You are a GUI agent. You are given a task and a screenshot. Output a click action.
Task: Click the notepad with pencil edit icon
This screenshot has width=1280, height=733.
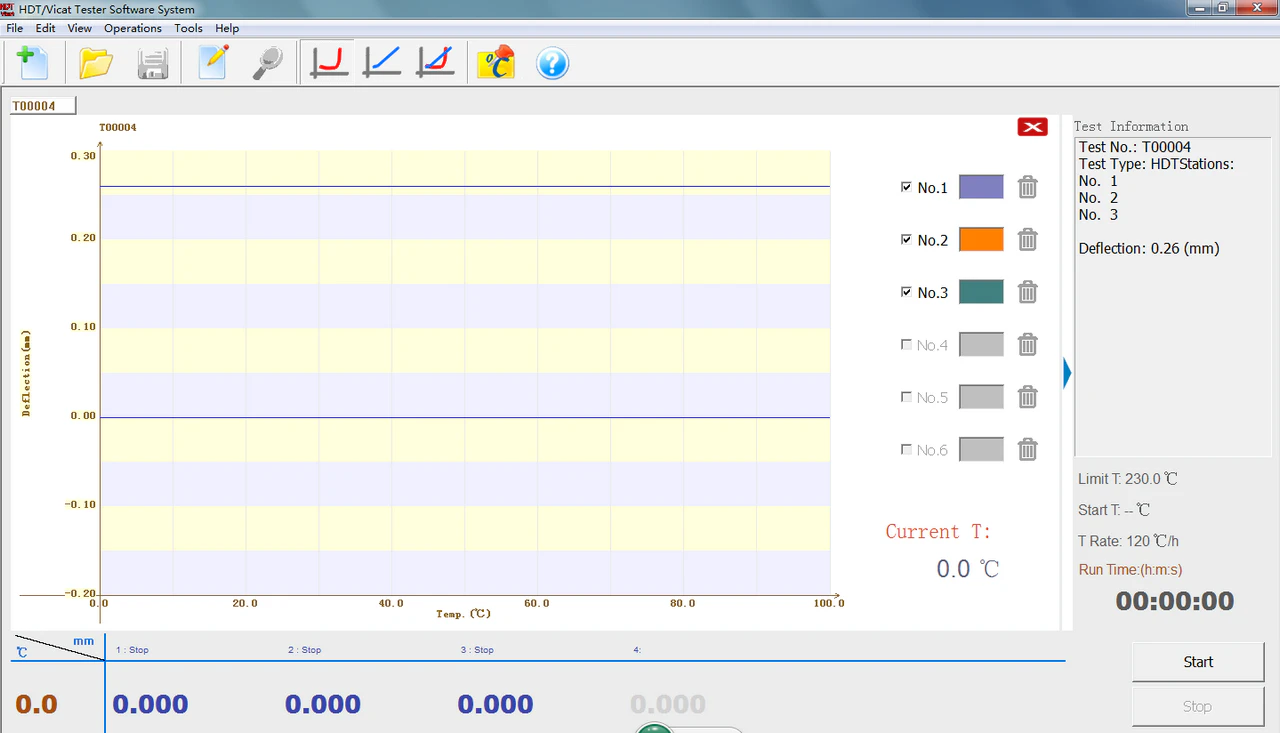[x=213, y=63]
